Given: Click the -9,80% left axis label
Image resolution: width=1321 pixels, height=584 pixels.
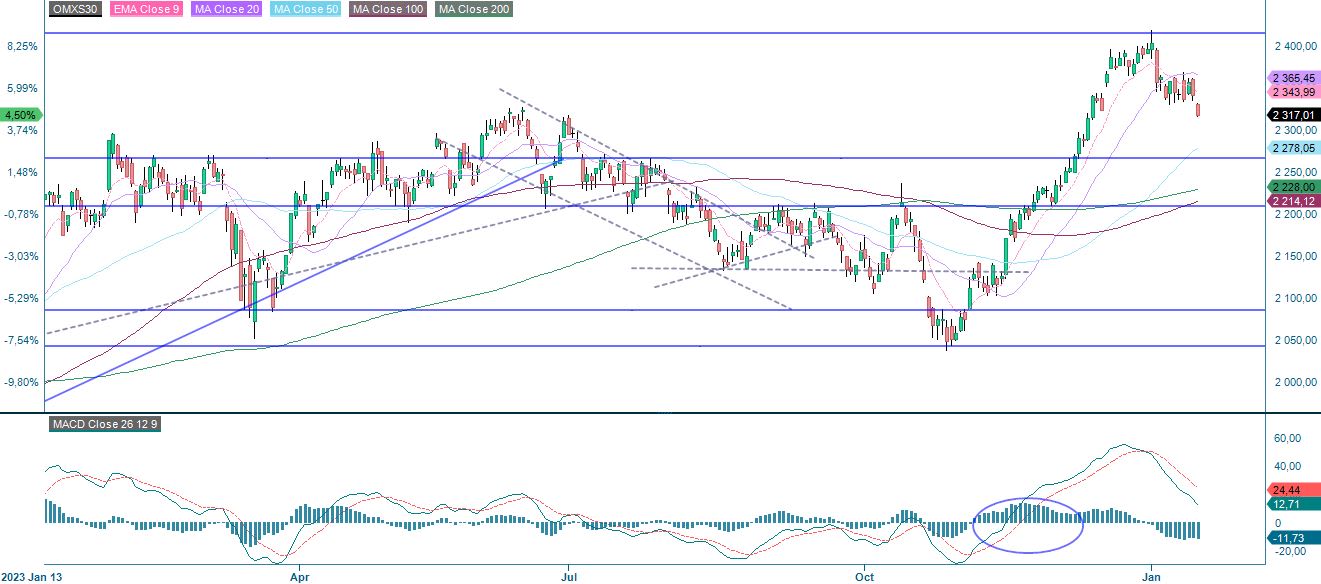Looking at the screenshot, I should [22, 382].
